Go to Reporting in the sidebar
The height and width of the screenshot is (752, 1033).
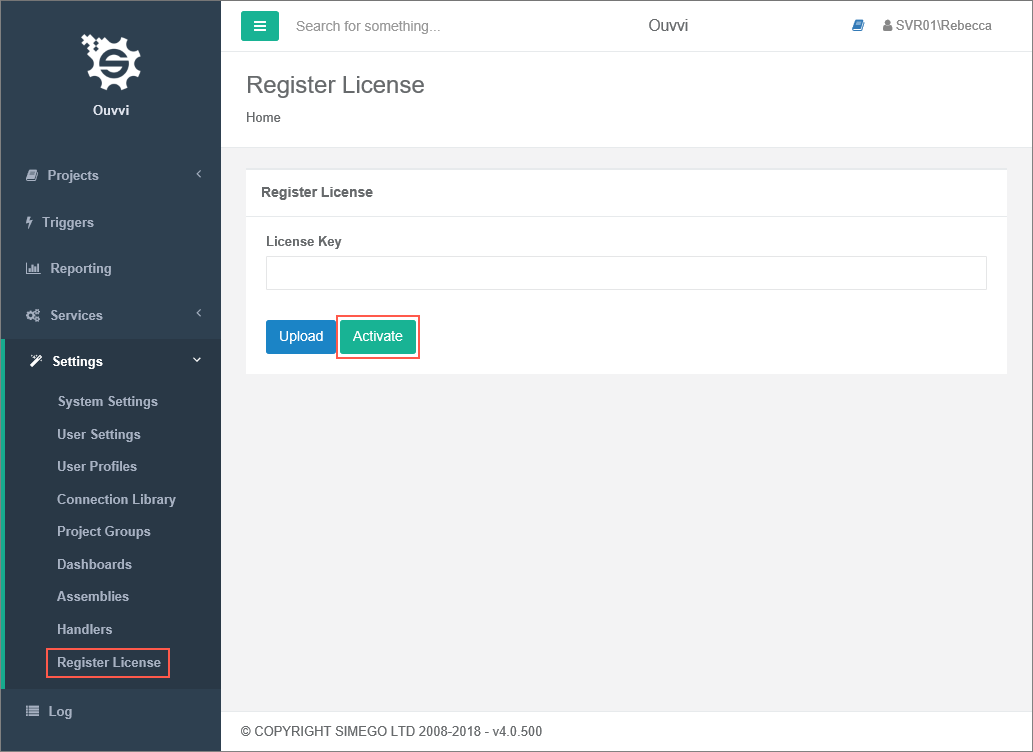pyautogui.click(x=81, y=268)
